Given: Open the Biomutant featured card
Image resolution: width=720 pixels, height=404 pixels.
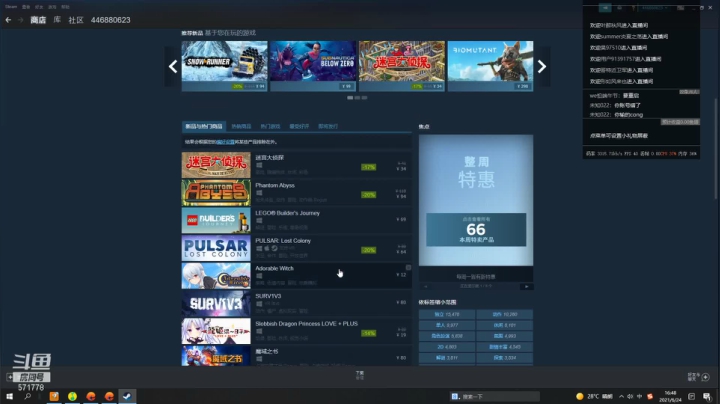Looking at the screenshot, I should 490,66.
